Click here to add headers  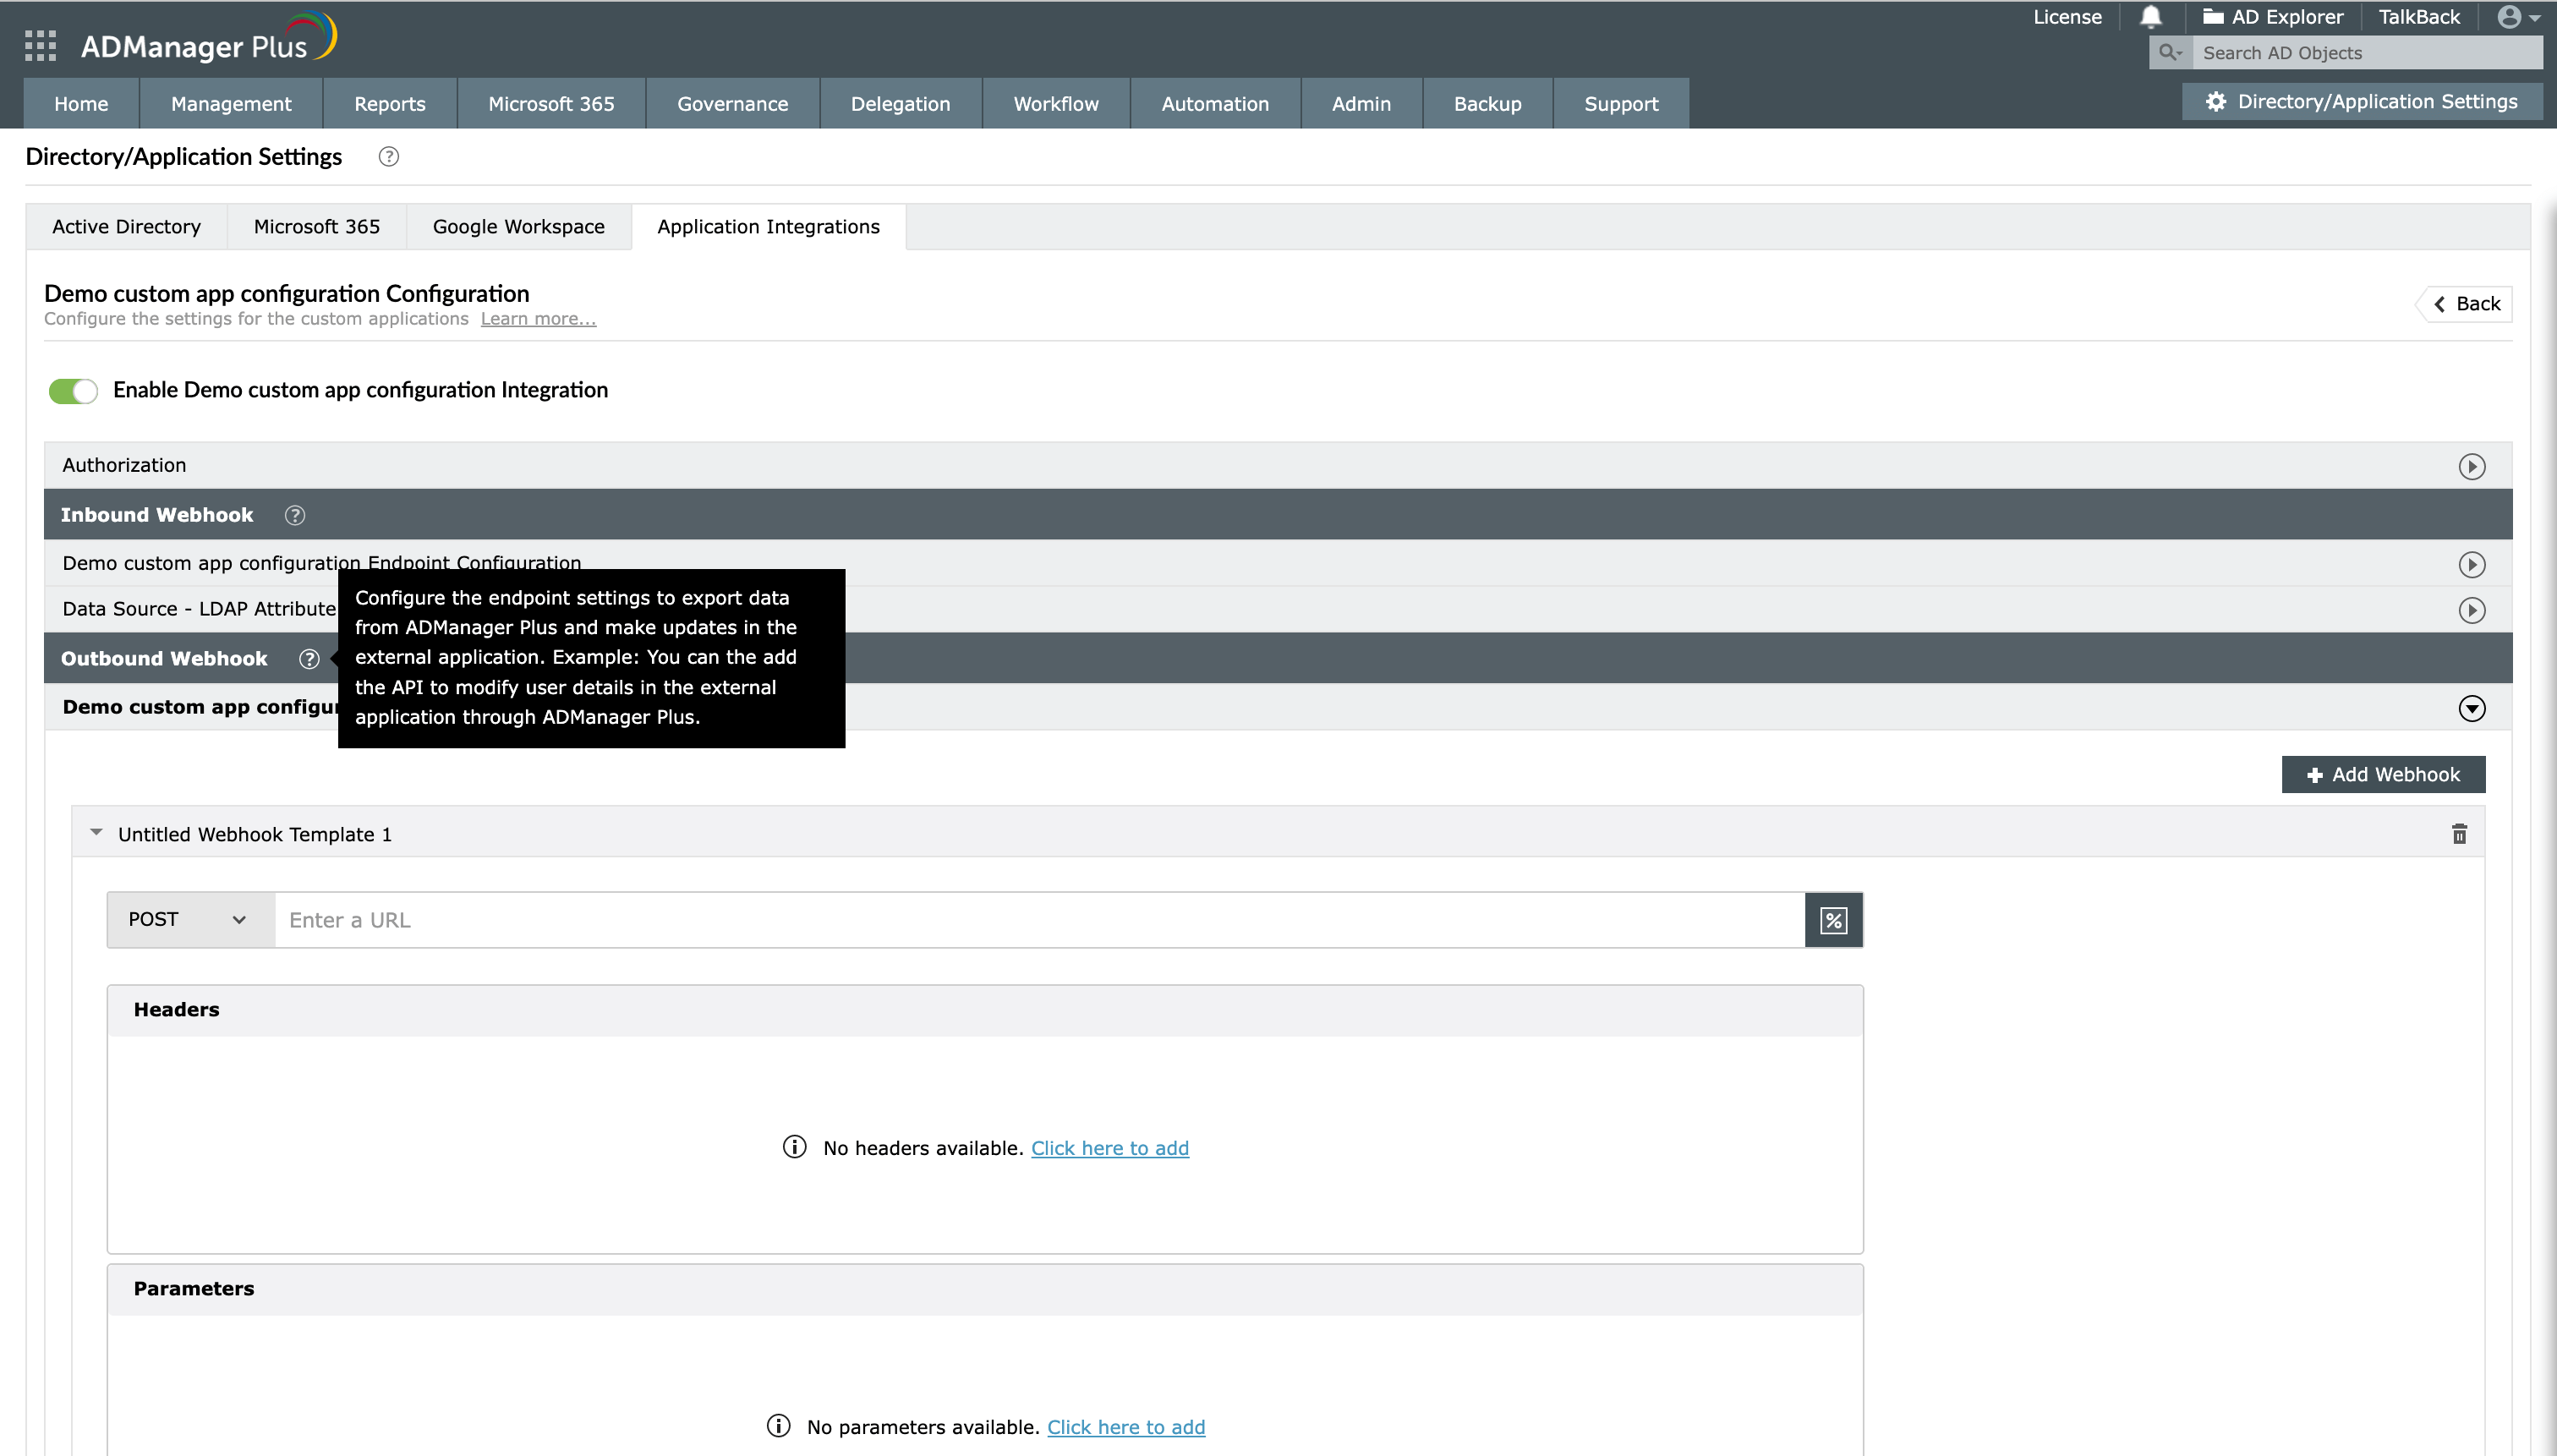1110,1147
